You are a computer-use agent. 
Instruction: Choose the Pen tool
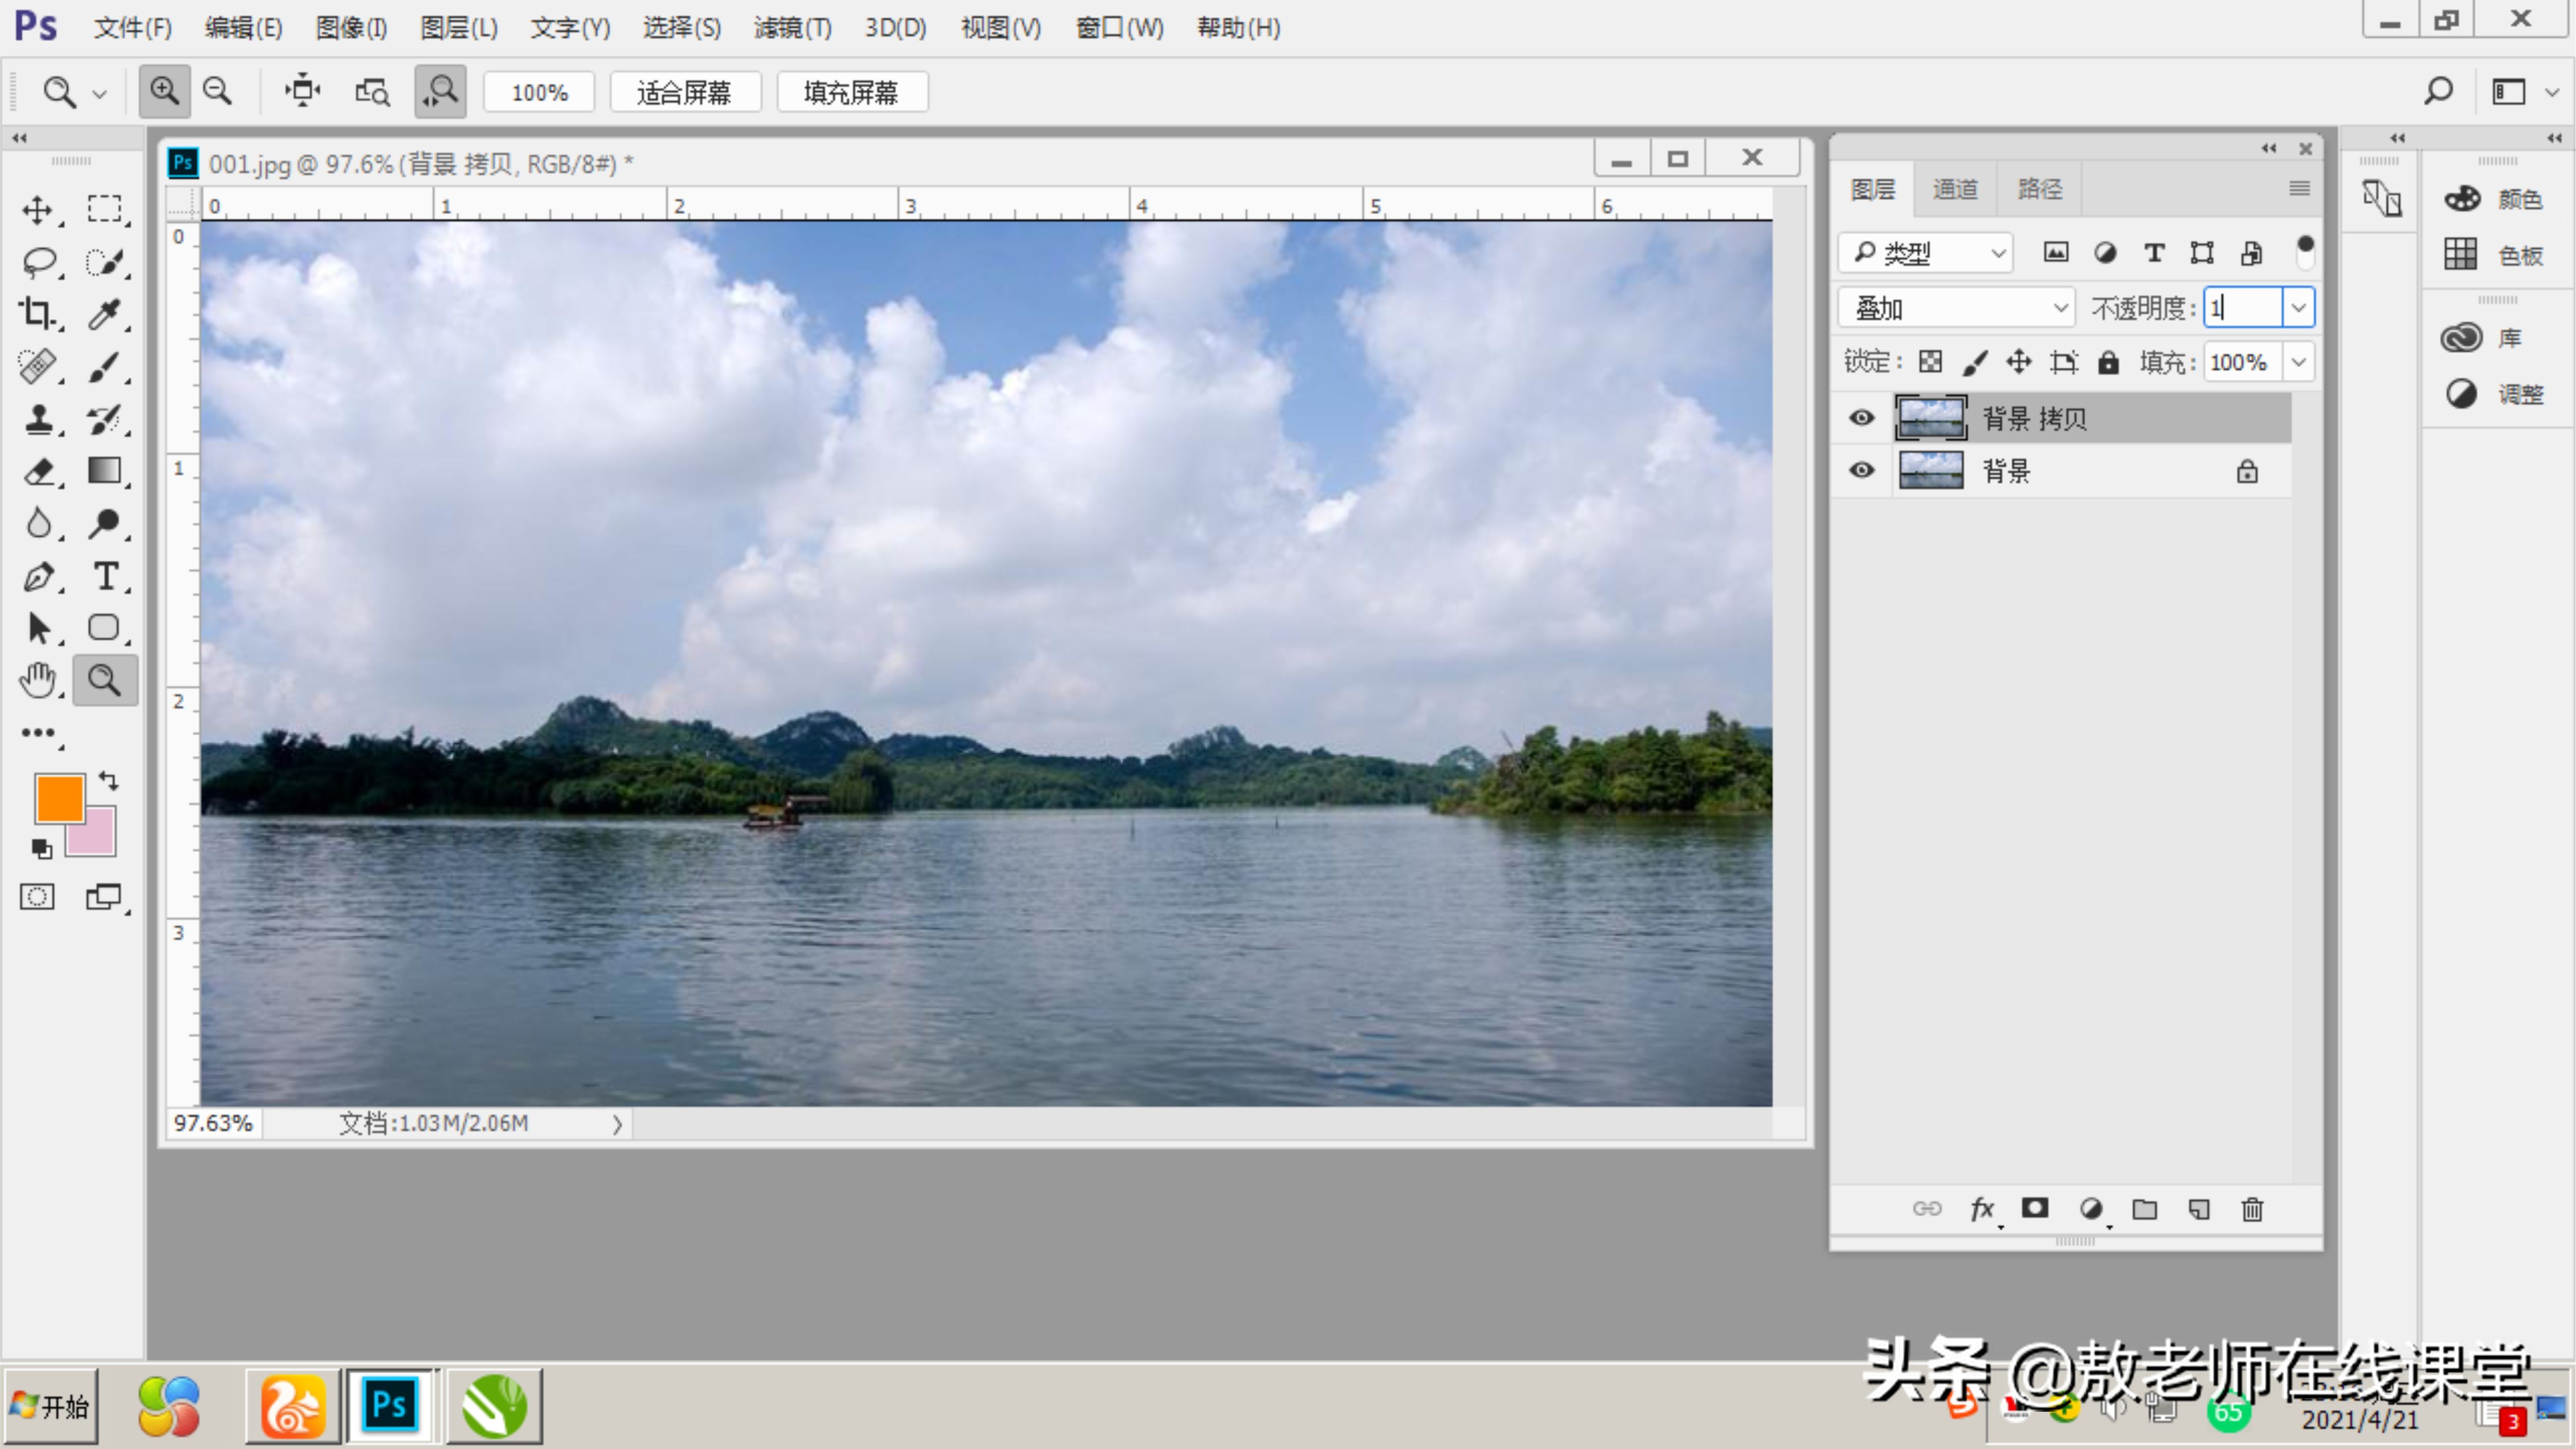point(38,576)
